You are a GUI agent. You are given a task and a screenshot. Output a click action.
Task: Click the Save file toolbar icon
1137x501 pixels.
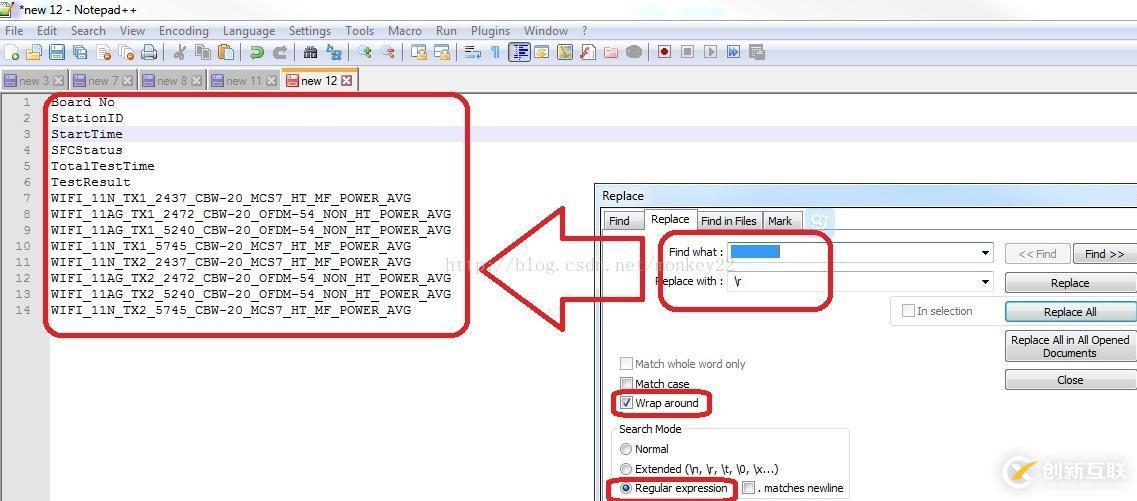point(57,53)
